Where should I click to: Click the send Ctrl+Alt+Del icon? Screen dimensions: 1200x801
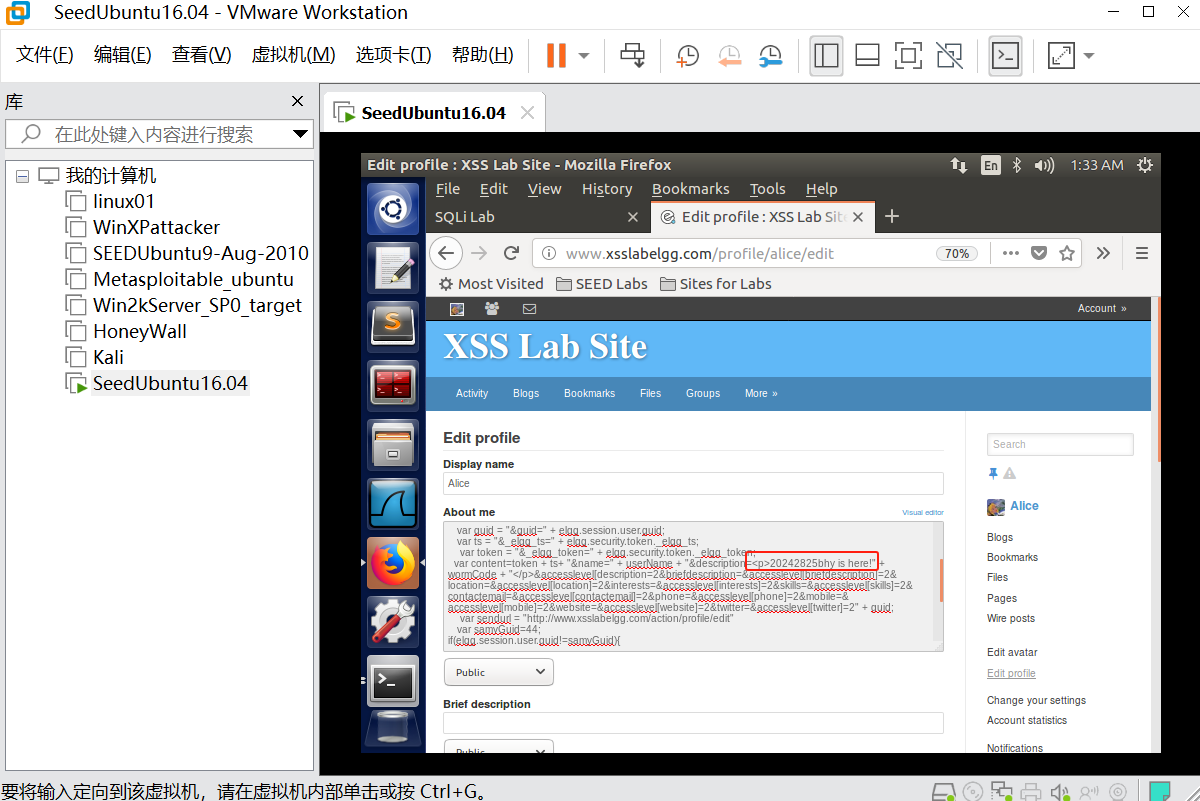632,55
